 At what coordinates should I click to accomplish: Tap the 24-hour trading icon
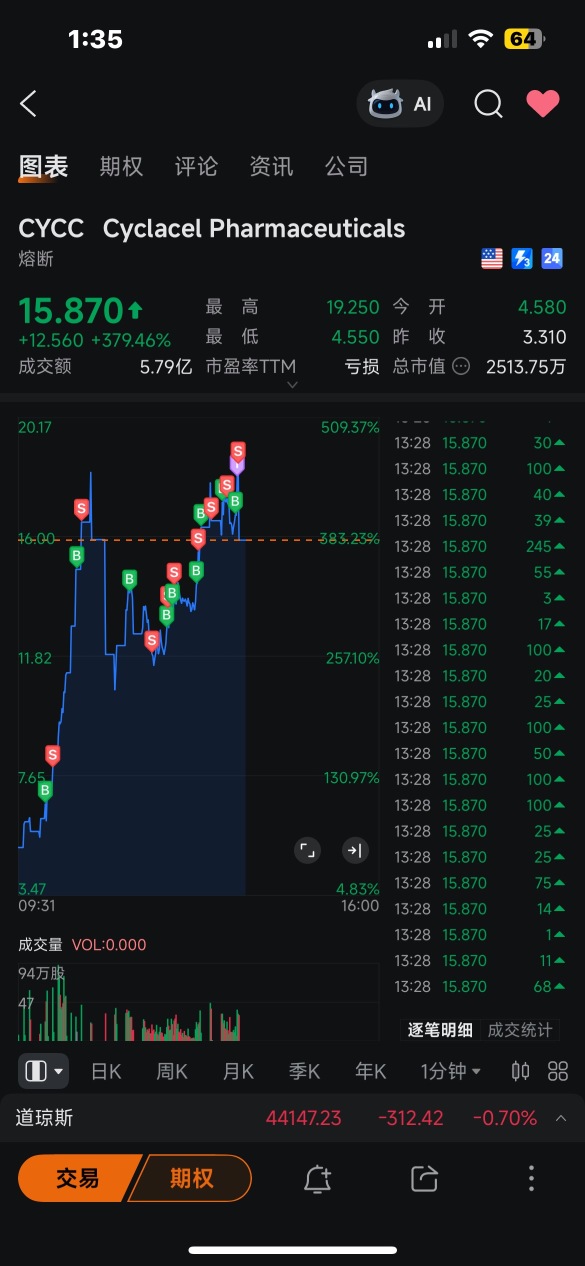(x=552, y=259)
